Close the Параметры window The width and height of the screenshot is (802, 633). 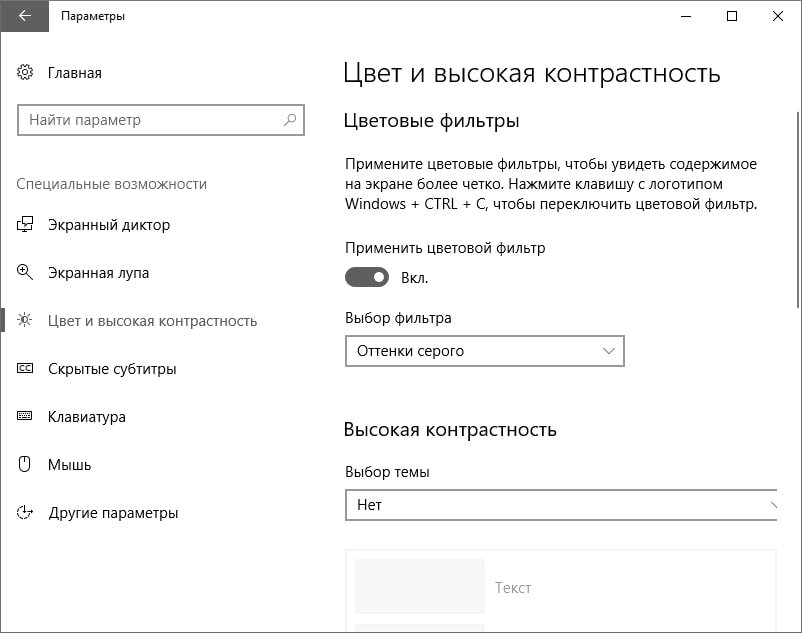pyautogui.click(x=778, y=16)
